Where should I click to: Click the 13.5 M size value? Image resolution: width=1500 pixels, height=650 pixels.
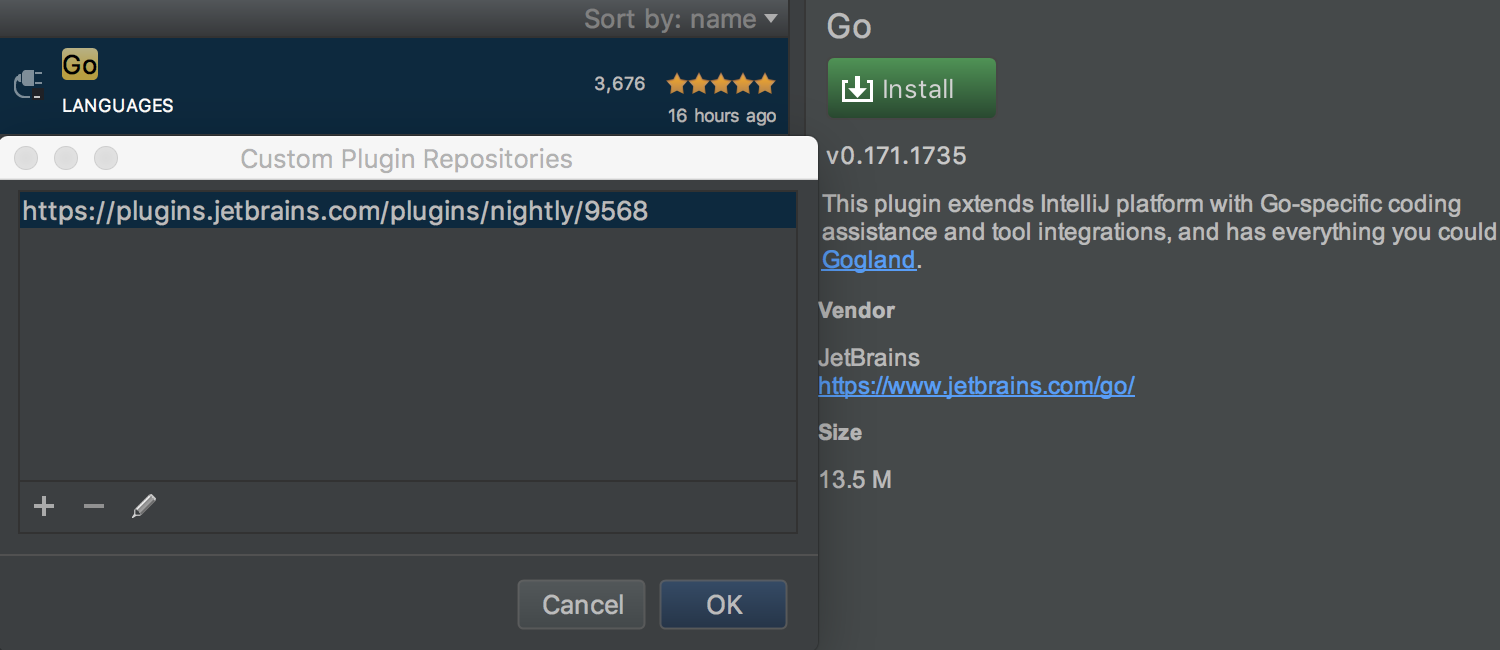point(855,480)
